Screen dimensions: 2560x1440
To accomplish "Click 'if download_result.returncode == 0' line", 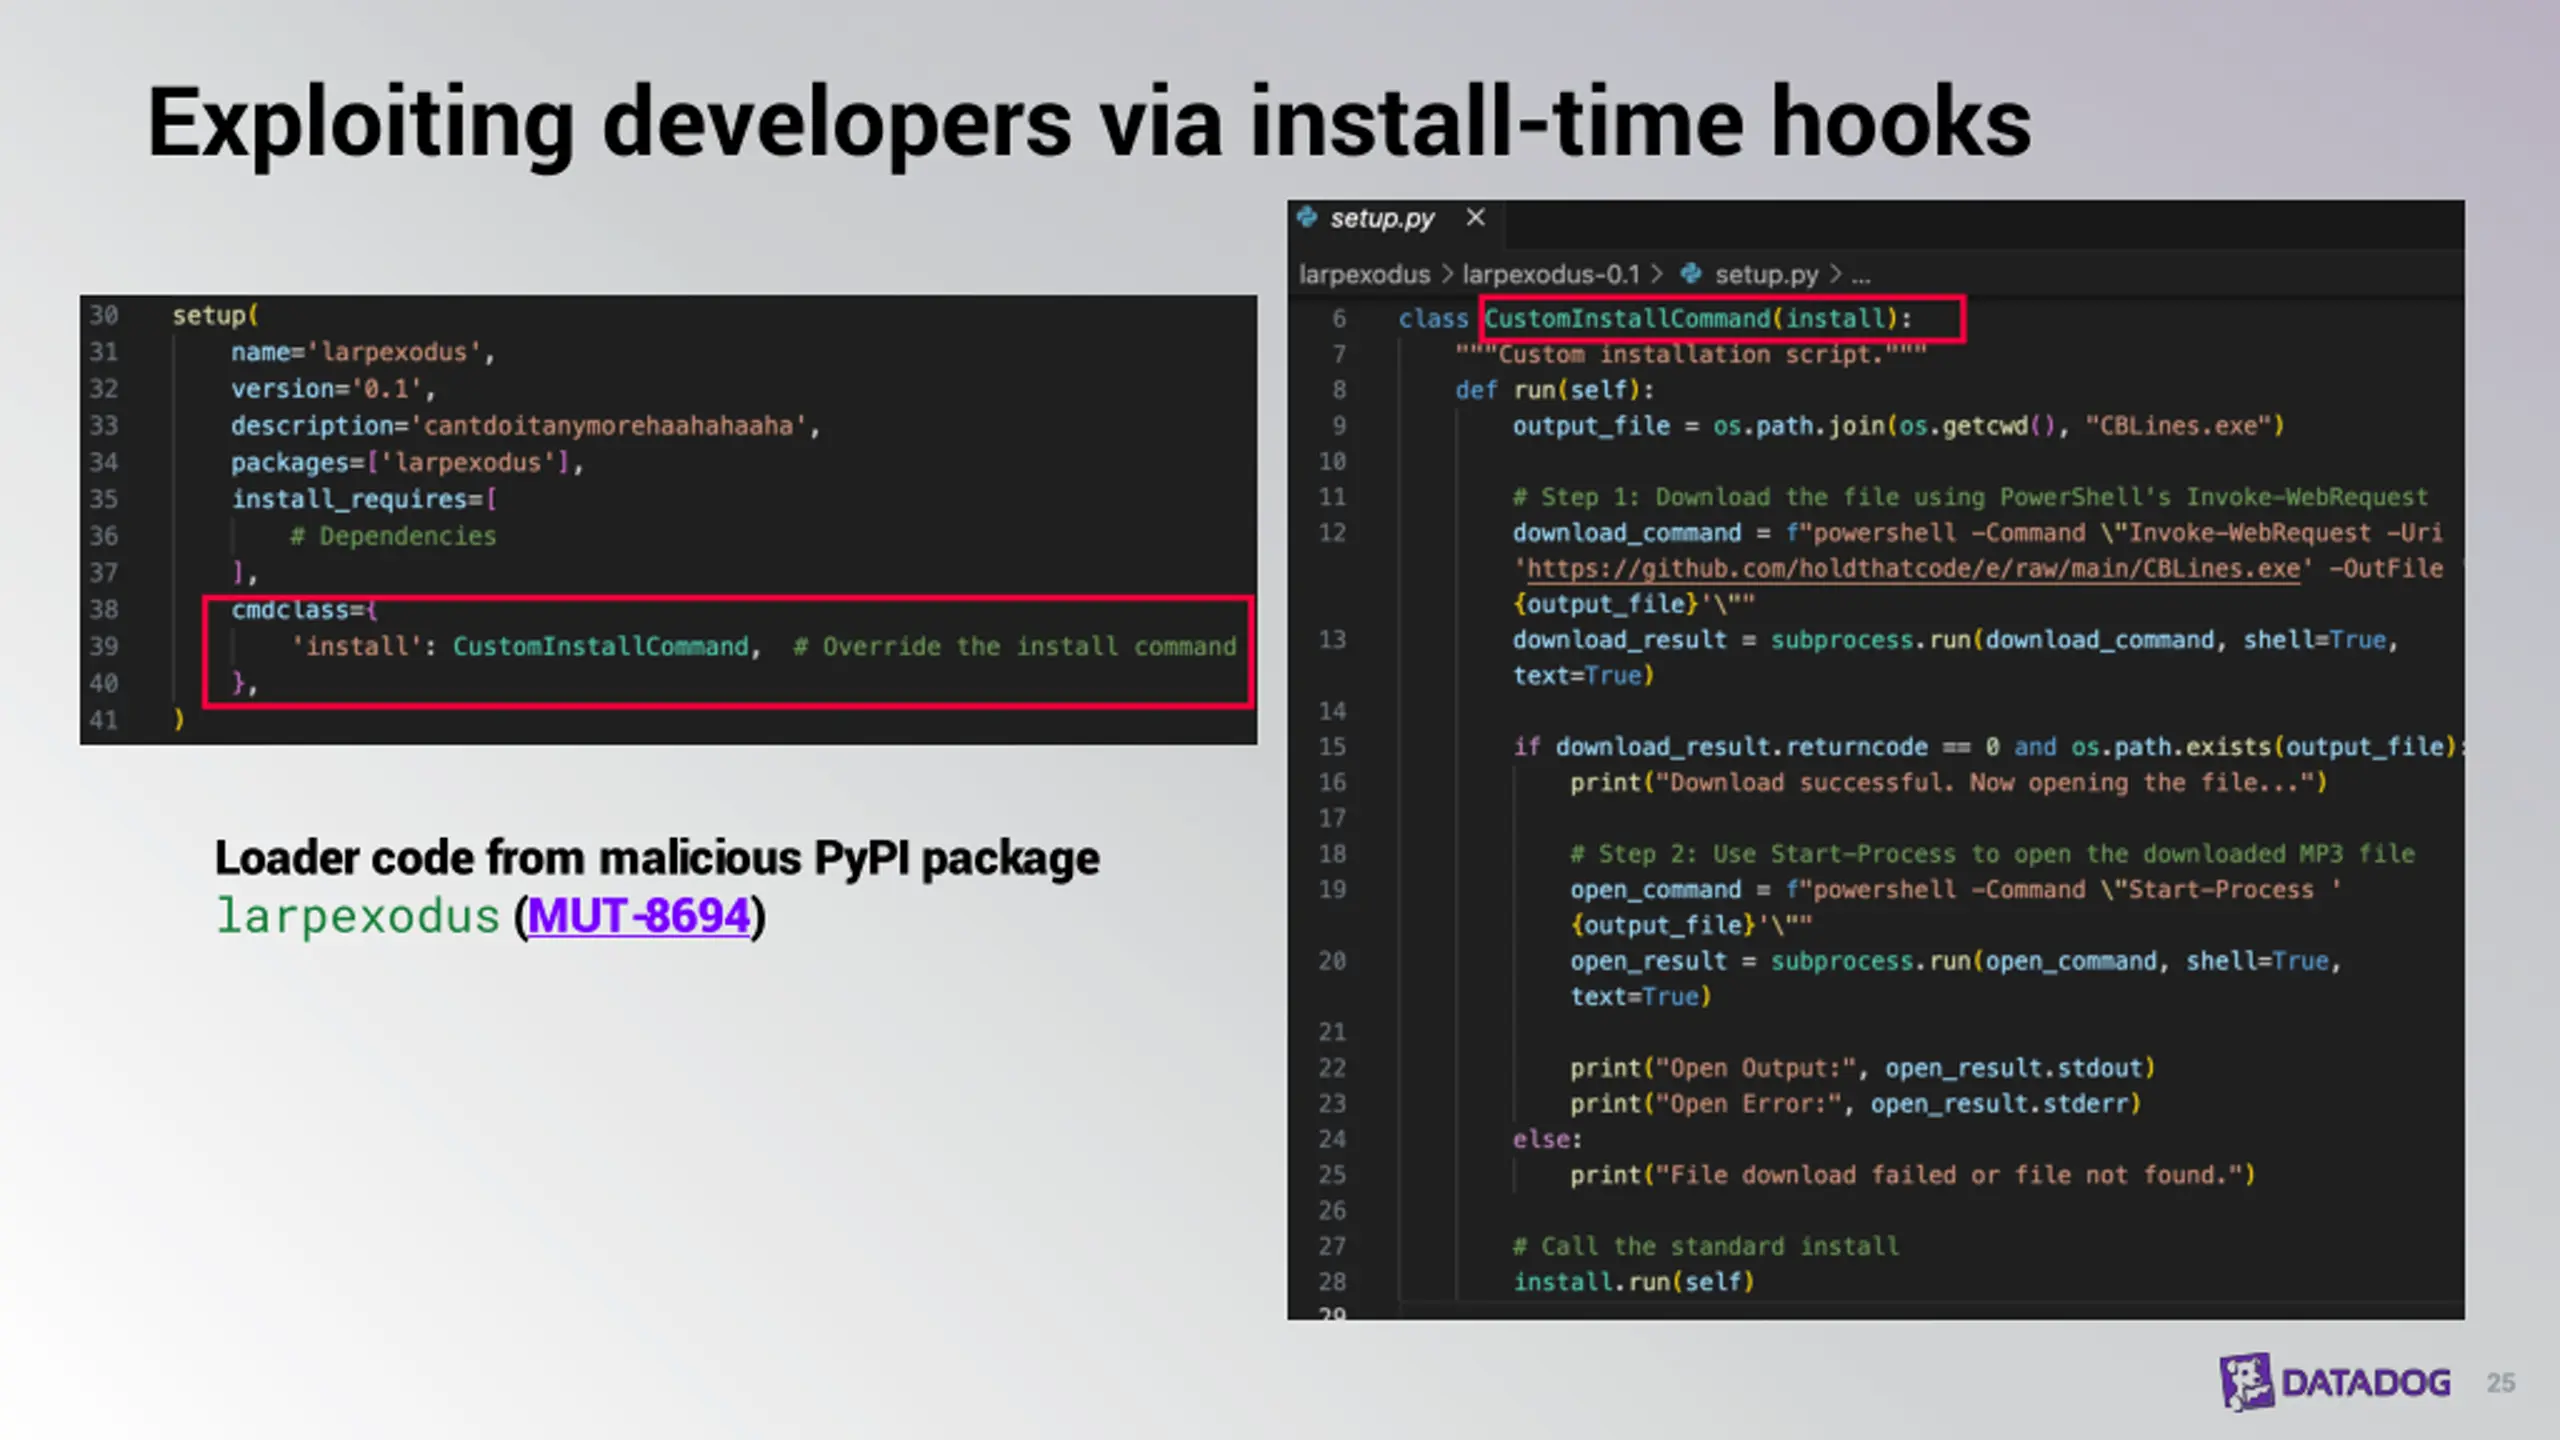I will coord(1988,747).
